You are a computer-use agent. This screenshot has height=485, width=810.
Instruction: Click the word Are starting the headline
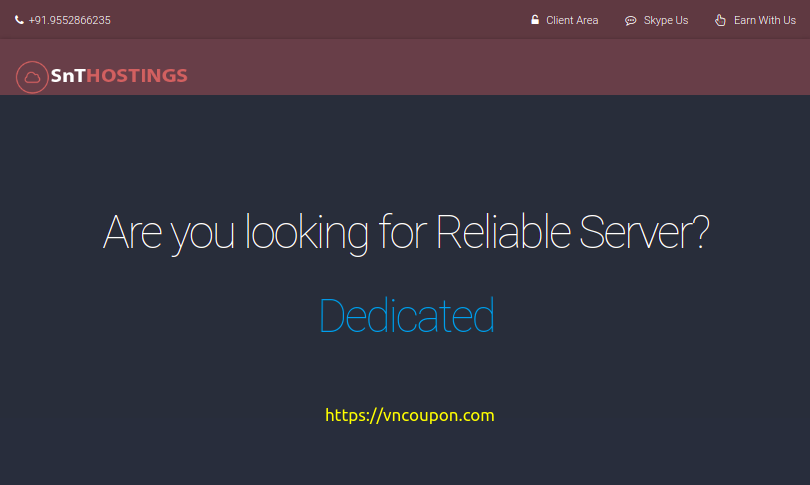[132, 233]
